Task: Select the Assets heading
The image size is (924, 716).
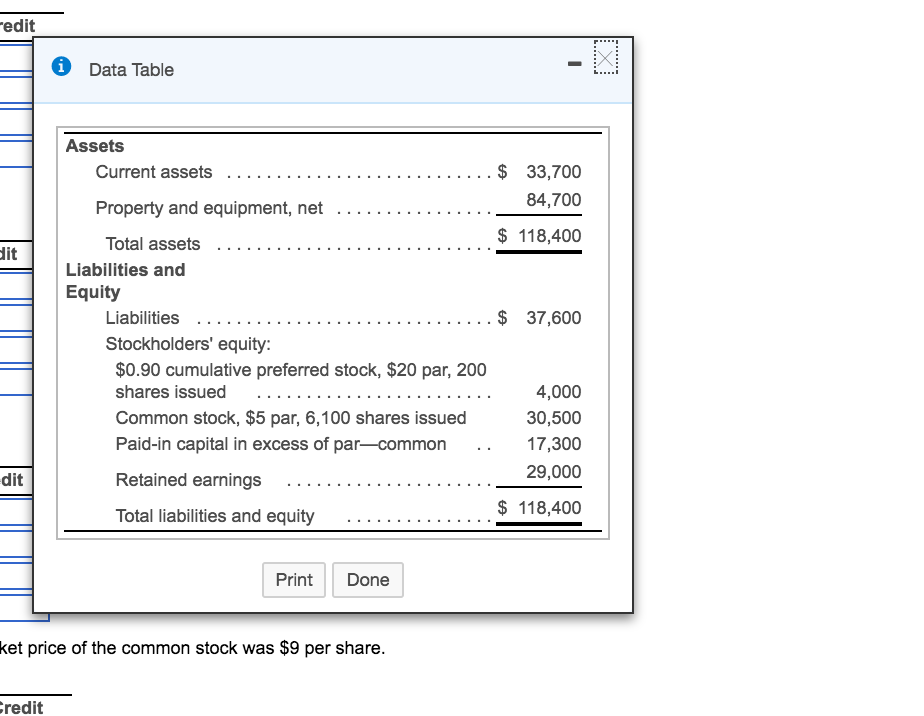Action: click(95, 146)
